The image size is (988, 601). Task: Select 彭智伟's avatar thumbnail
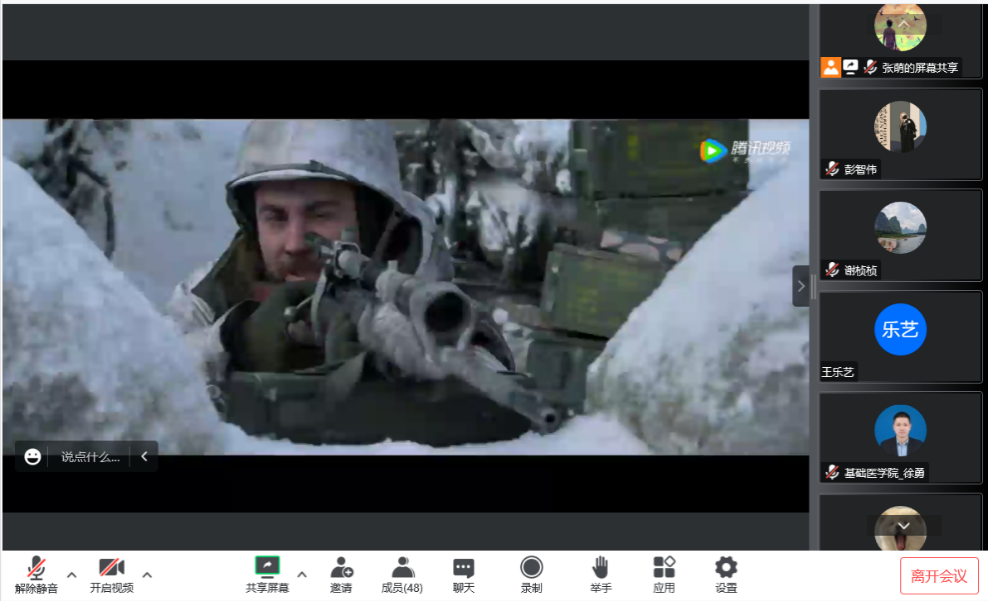tap(900, 127)
